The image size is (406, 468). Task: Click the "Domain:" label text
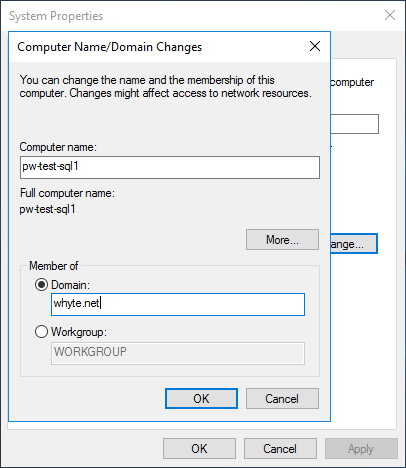click(x=70, y=285)
